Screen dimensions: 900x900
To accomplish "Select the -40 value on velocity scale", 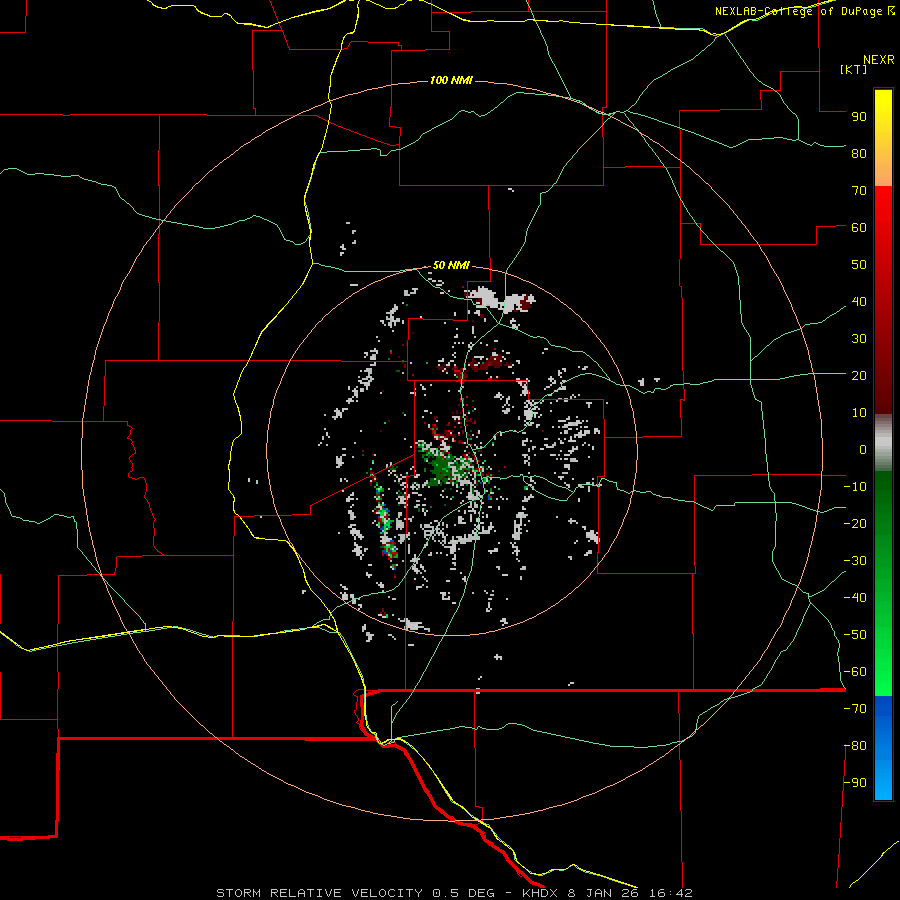I will pos(855,598).
